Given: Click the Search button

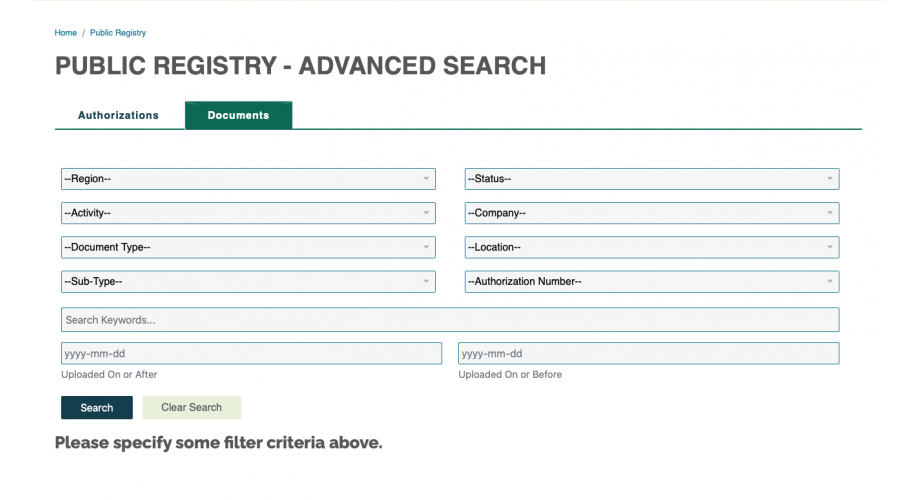Looking at the screenshot, I should pos(97,407).
